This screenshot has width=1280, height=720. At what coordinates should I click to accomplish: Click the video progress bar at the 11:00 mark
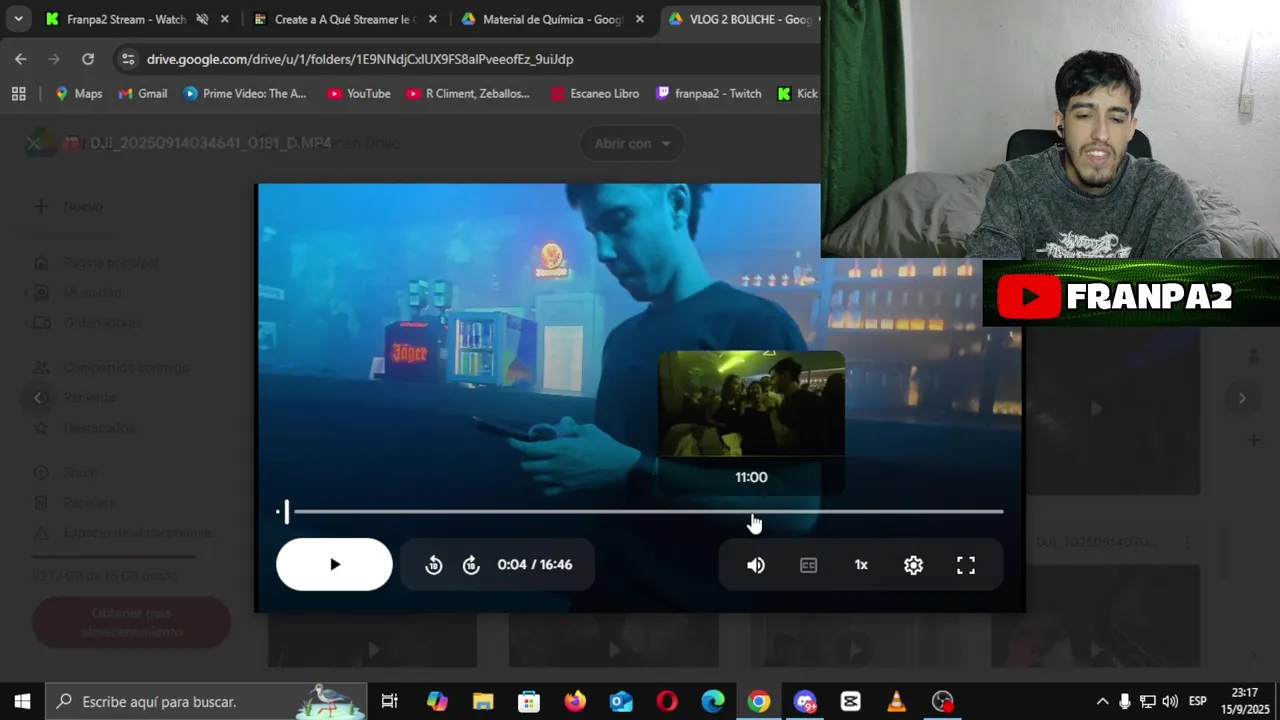click(x=751, y=511)
